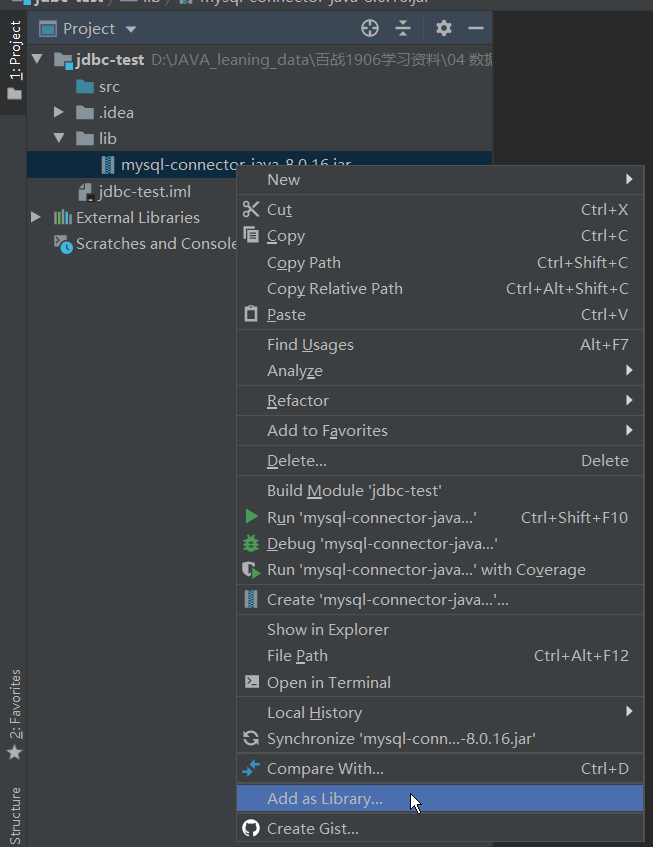The width and height of the screenshot is (653, 847).
Task: Click the scissors Cut icon
Action: pyautogui.click(x=251, y=209)
